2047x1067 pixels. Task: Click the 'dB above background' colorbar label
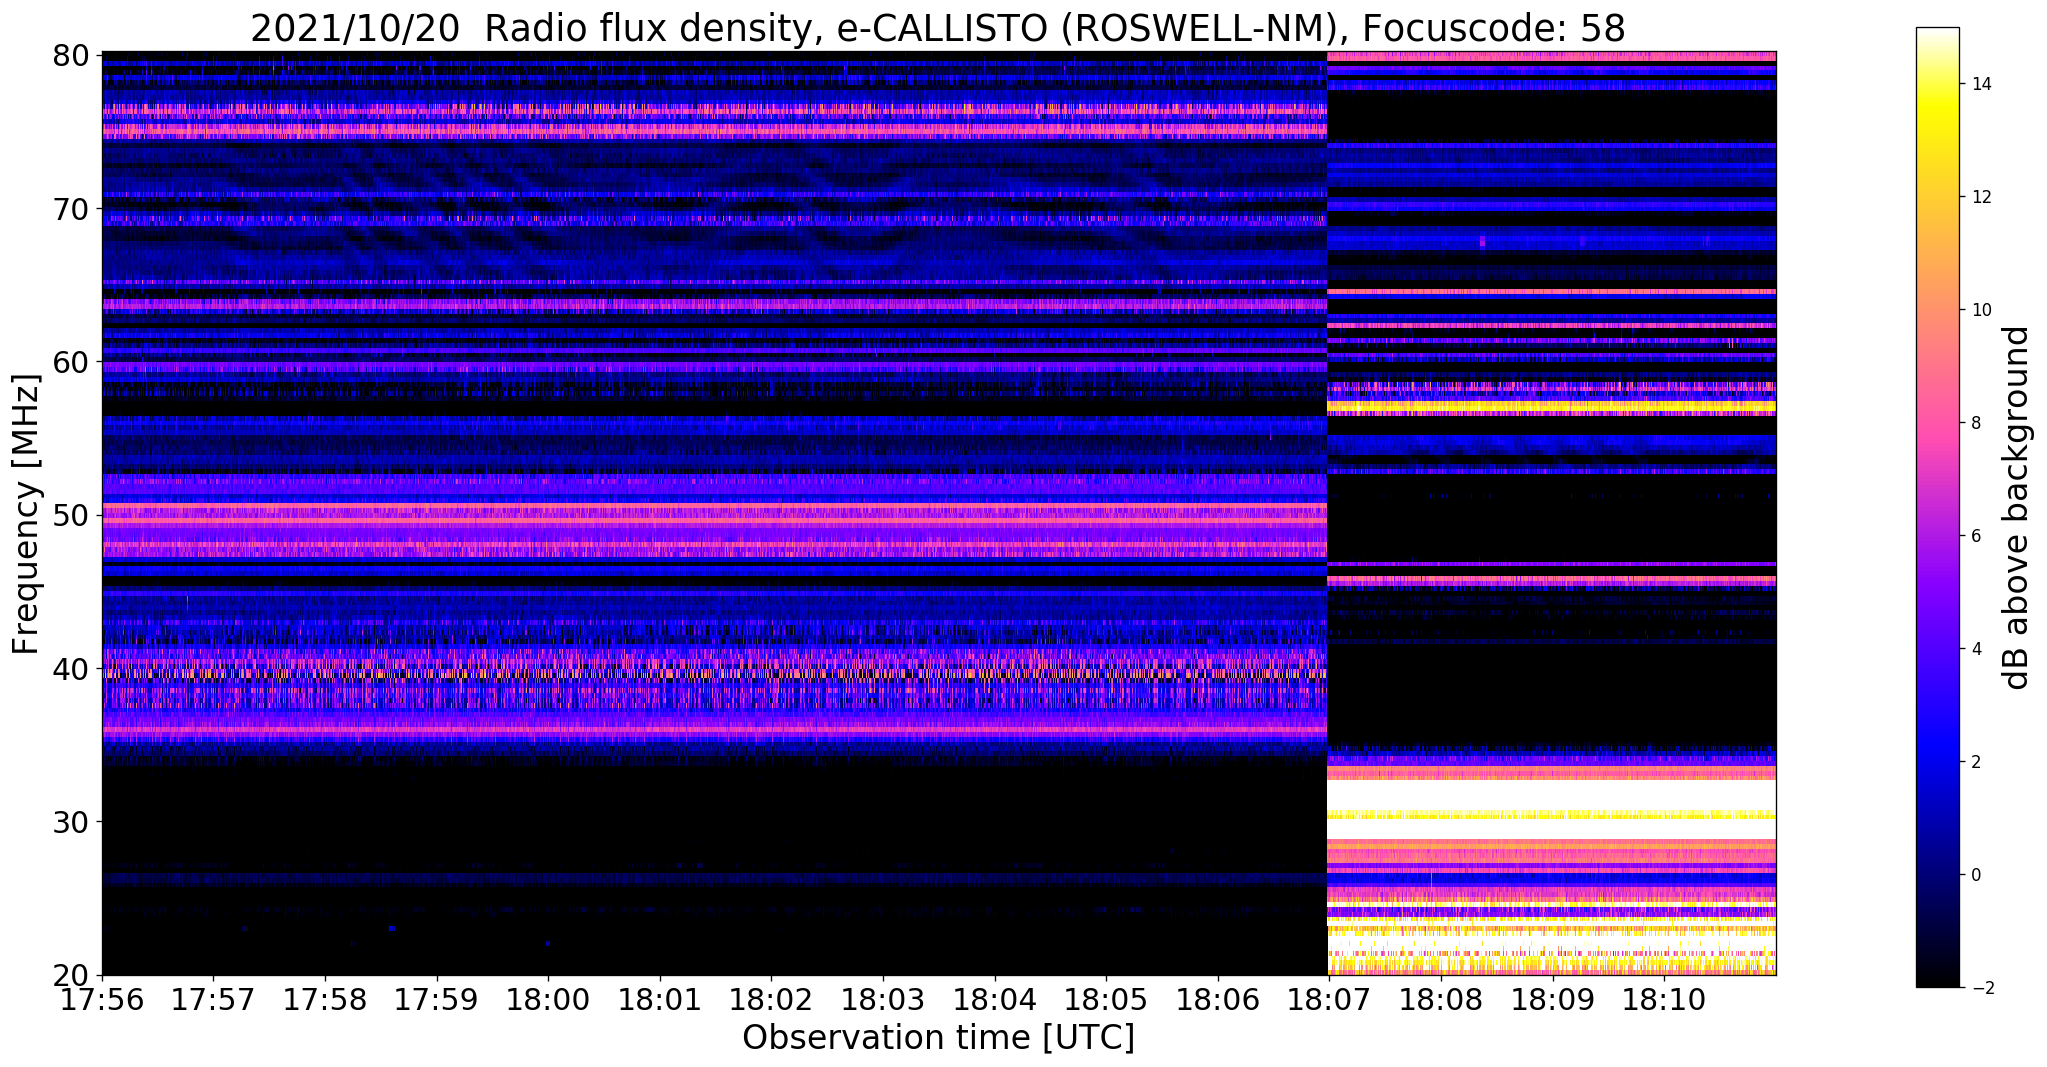(x=2017, y=508)
